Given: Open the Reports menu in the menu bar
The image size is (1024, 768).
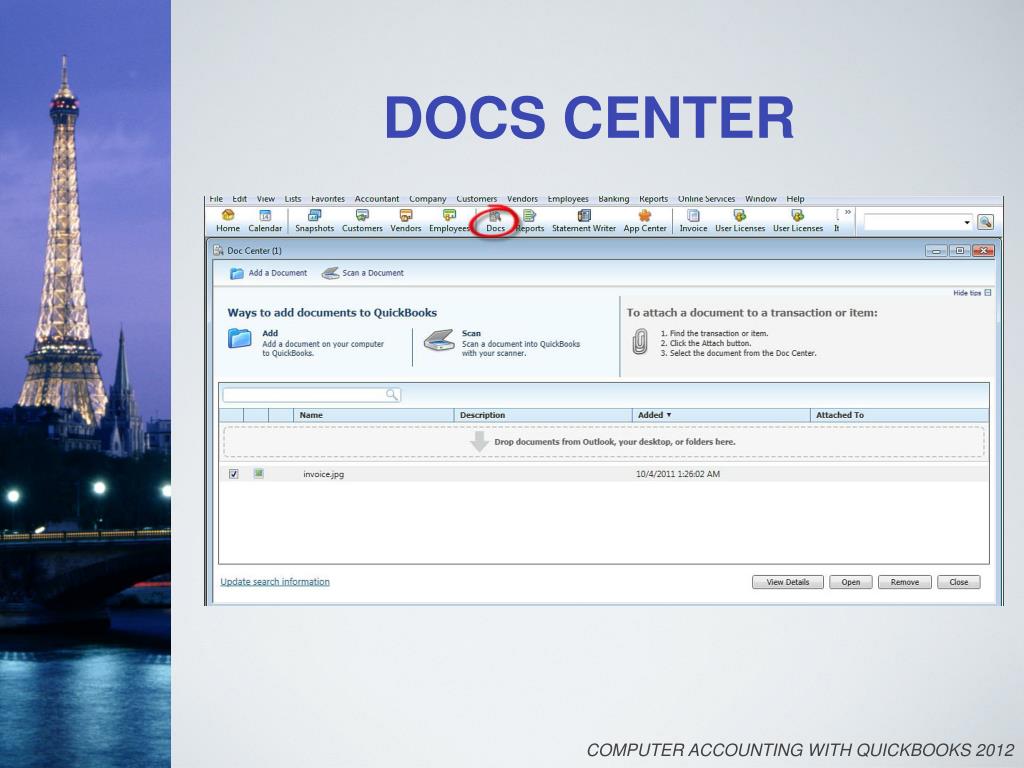Looking at the screenshot, I should [x=654, y=199].
